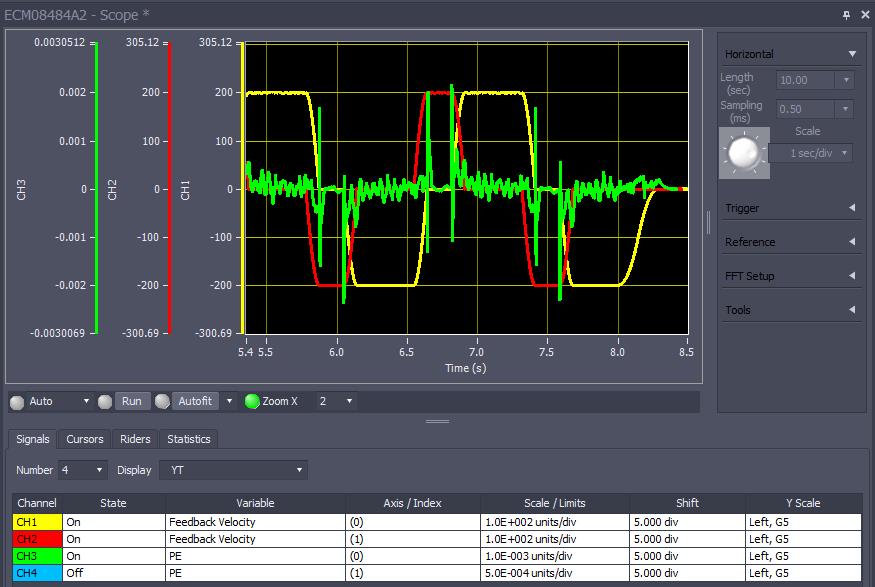Open the Statistics tab
Screen dimensions: 875x587
click(x=188, y=439)
